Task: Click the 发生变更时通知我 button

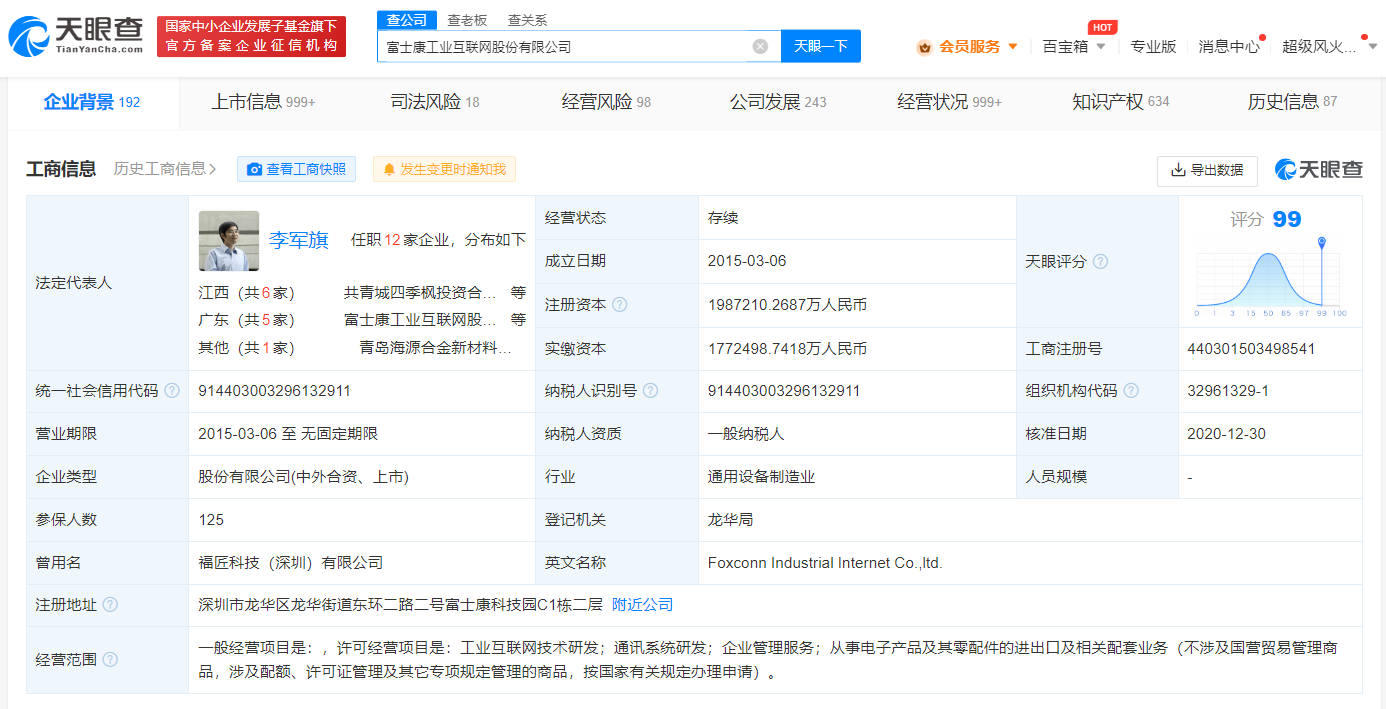Action: [444, 169]
